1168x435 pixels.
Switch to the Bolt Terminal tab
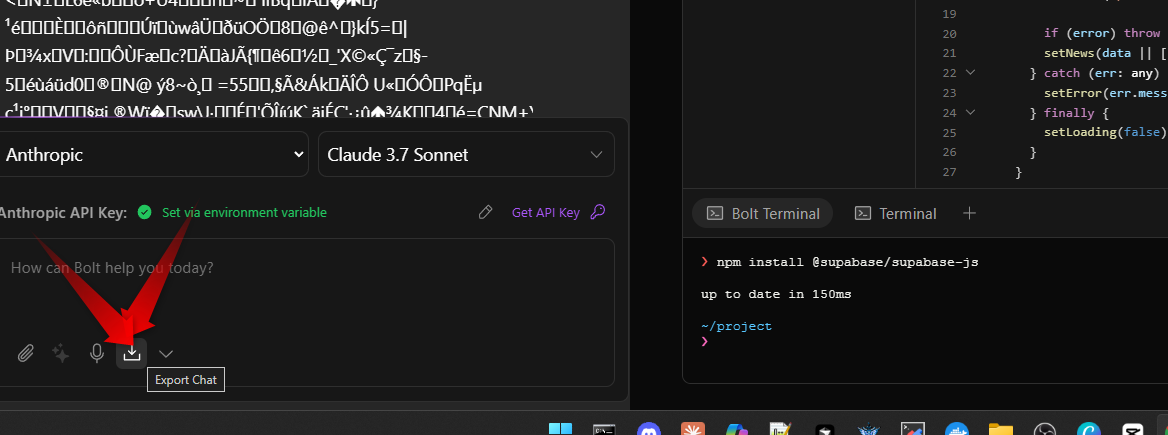tap(762, 213)
